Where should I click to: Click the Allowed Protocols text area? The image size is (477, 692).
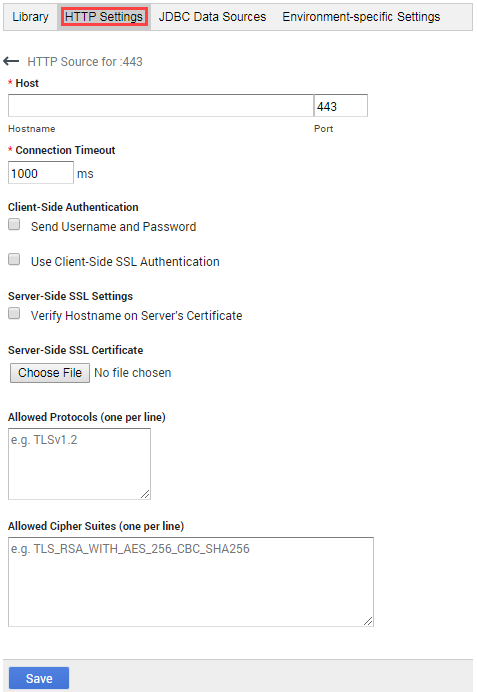pyautogui.click(x=79, y=464)
